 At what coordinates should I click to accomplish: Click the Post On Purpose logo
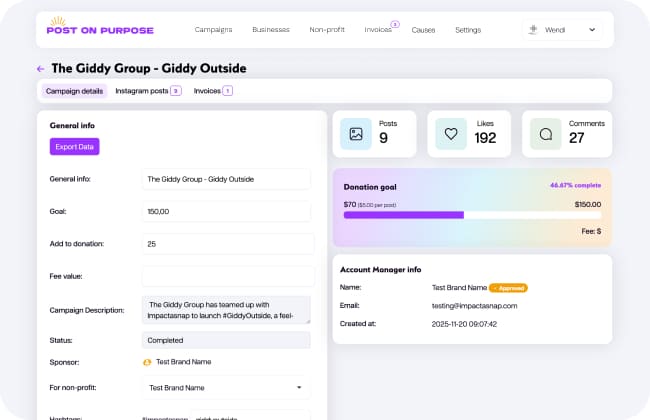point(100,27)
